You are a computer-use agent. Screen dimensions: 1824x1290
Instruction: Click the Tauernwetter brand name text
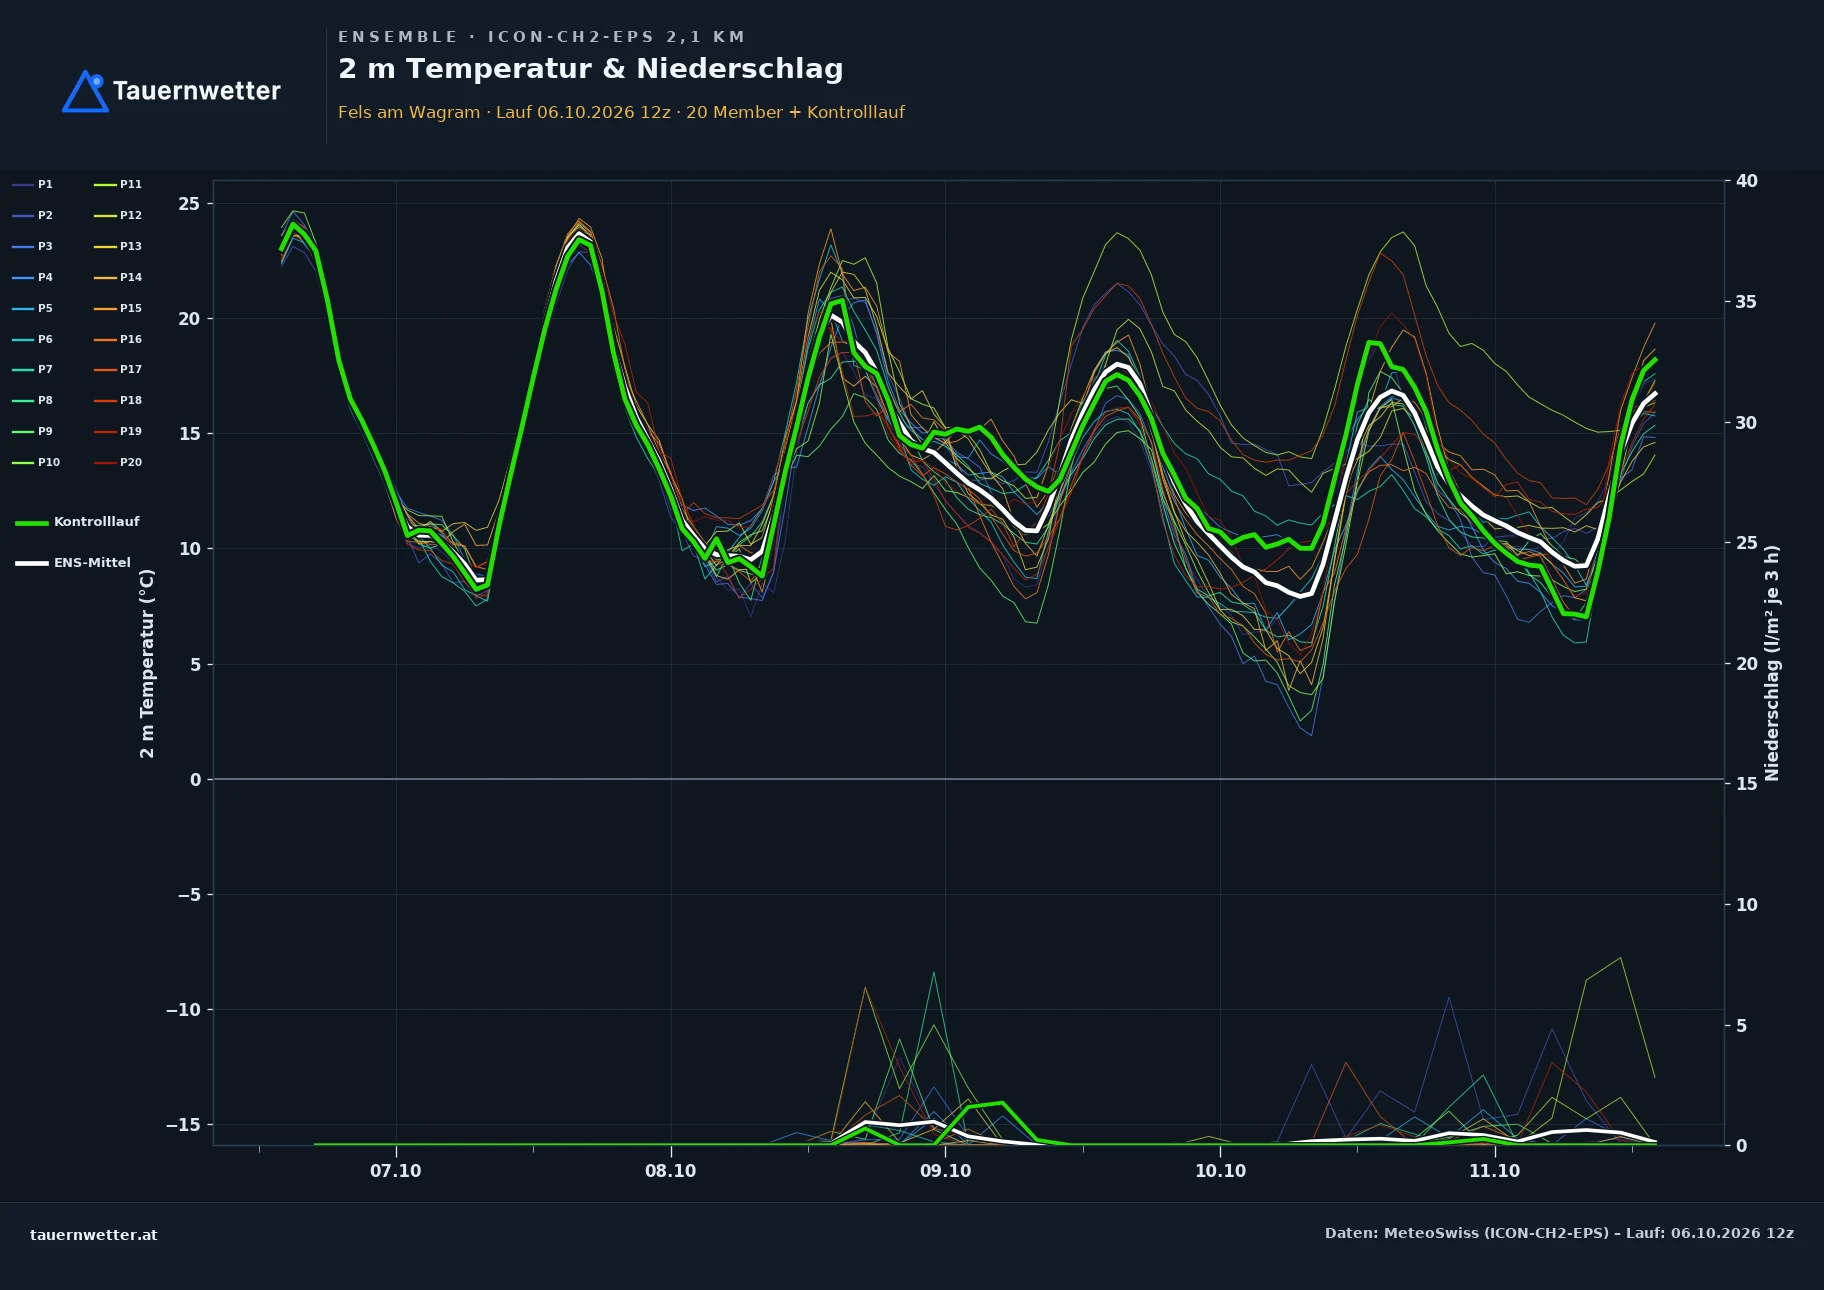pos(196,91)
